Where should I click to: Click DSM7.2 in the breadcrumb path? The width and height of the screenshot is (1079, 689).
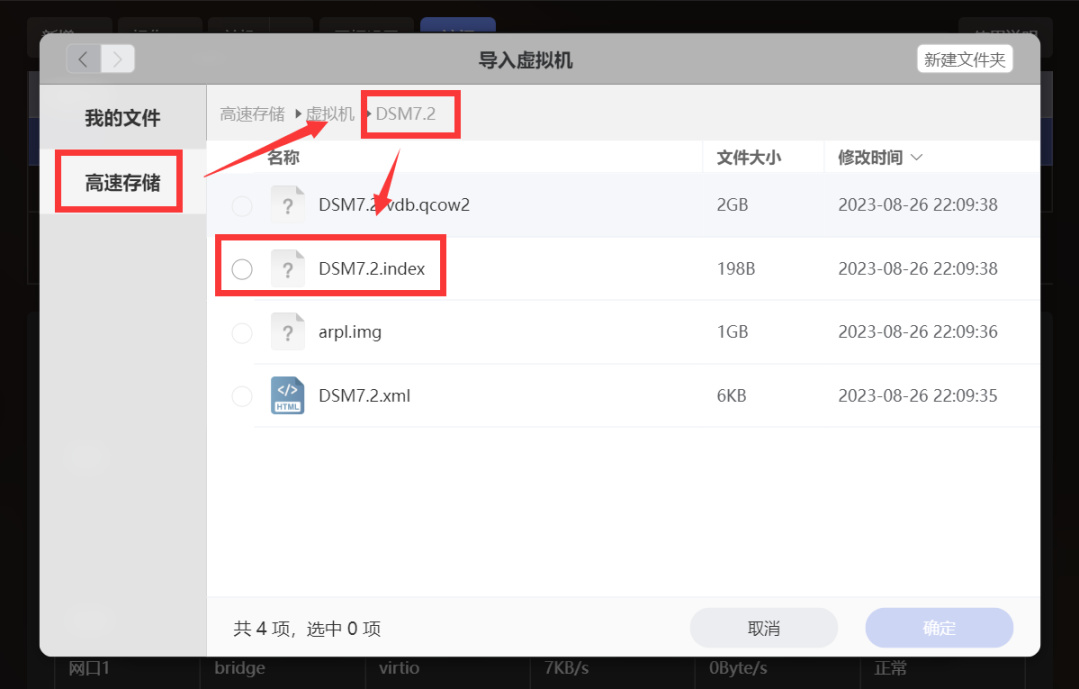405,114
